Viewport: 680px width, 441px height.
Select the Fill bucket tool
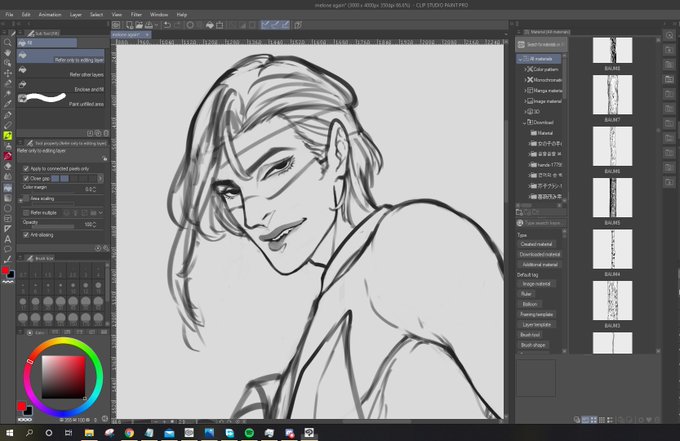click(7, 188)
